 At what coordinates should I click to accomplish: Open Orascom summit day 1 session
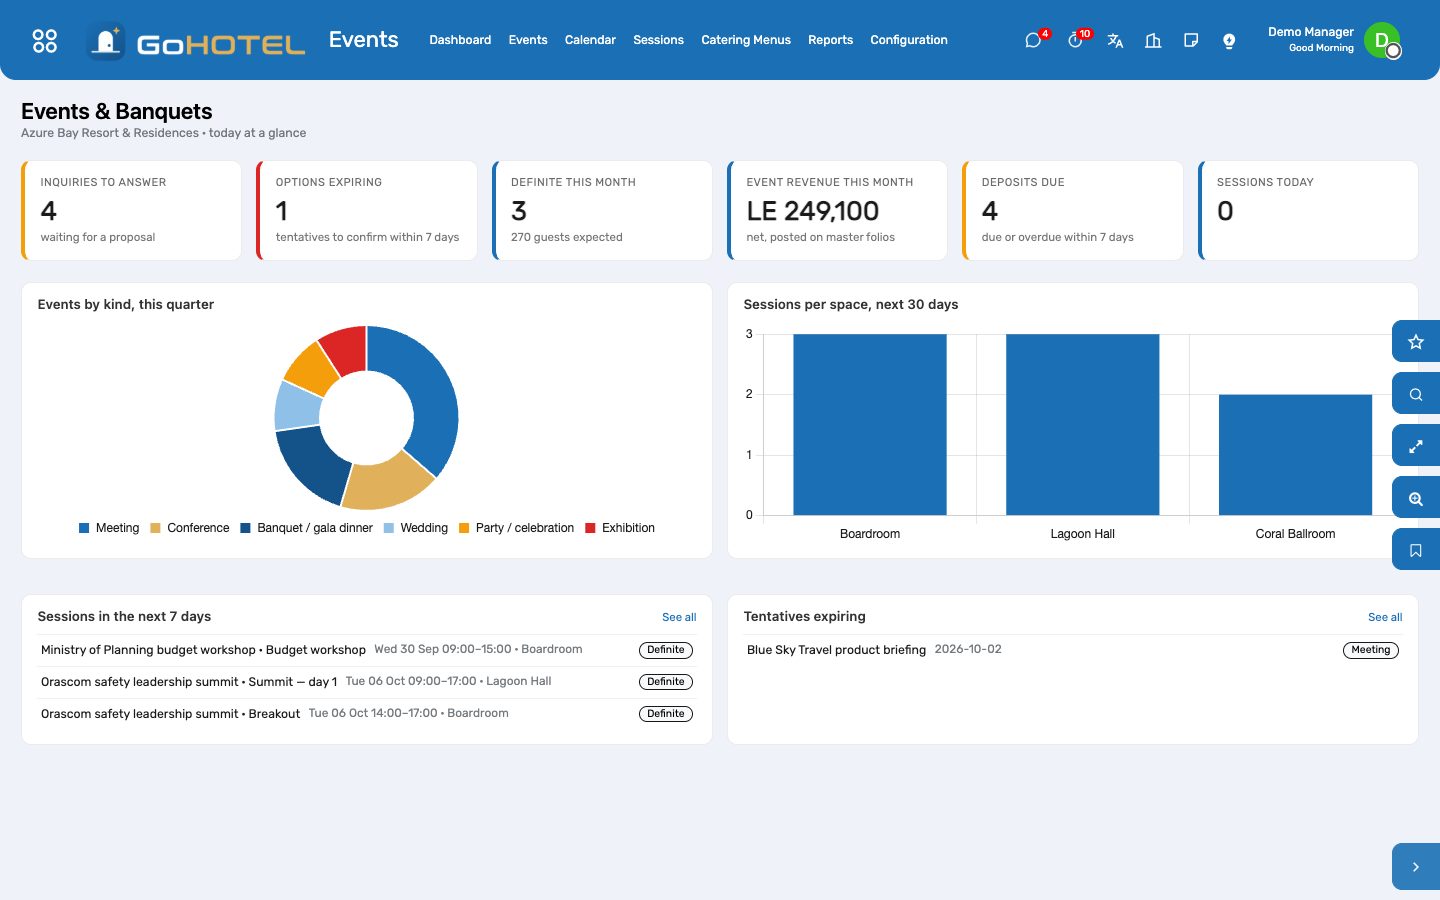(x=367, y=682)
